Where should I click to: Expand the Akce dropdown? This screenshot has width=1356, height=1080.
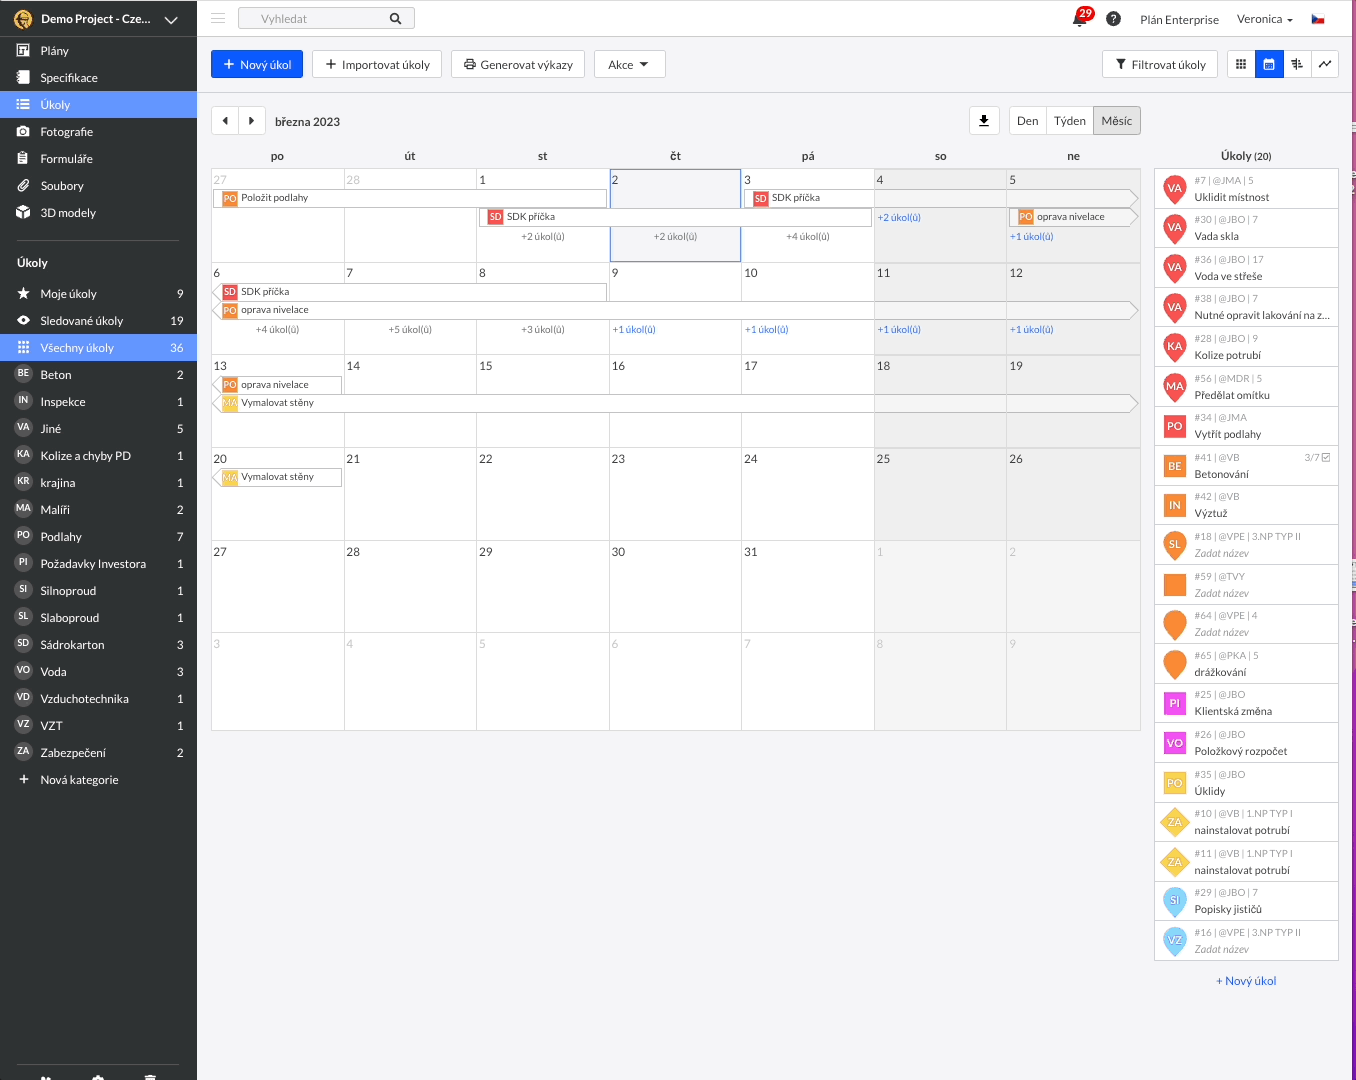point(629,64)
